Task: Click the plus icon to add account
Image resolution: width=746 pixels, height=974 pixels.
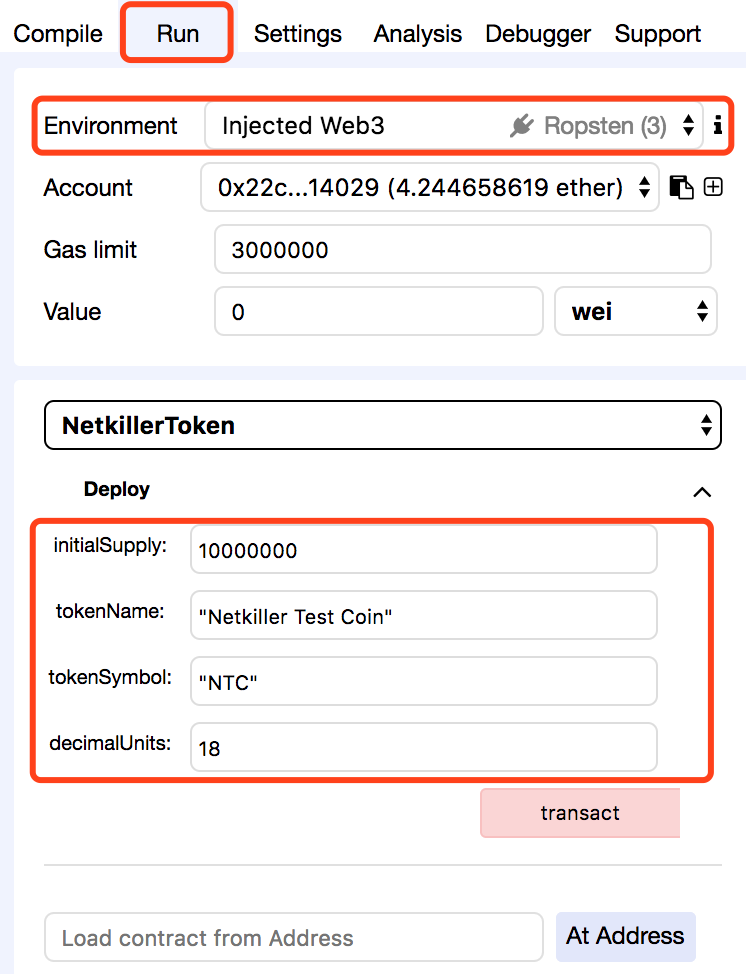Action: pyautogui.click(x=713, y=187)
